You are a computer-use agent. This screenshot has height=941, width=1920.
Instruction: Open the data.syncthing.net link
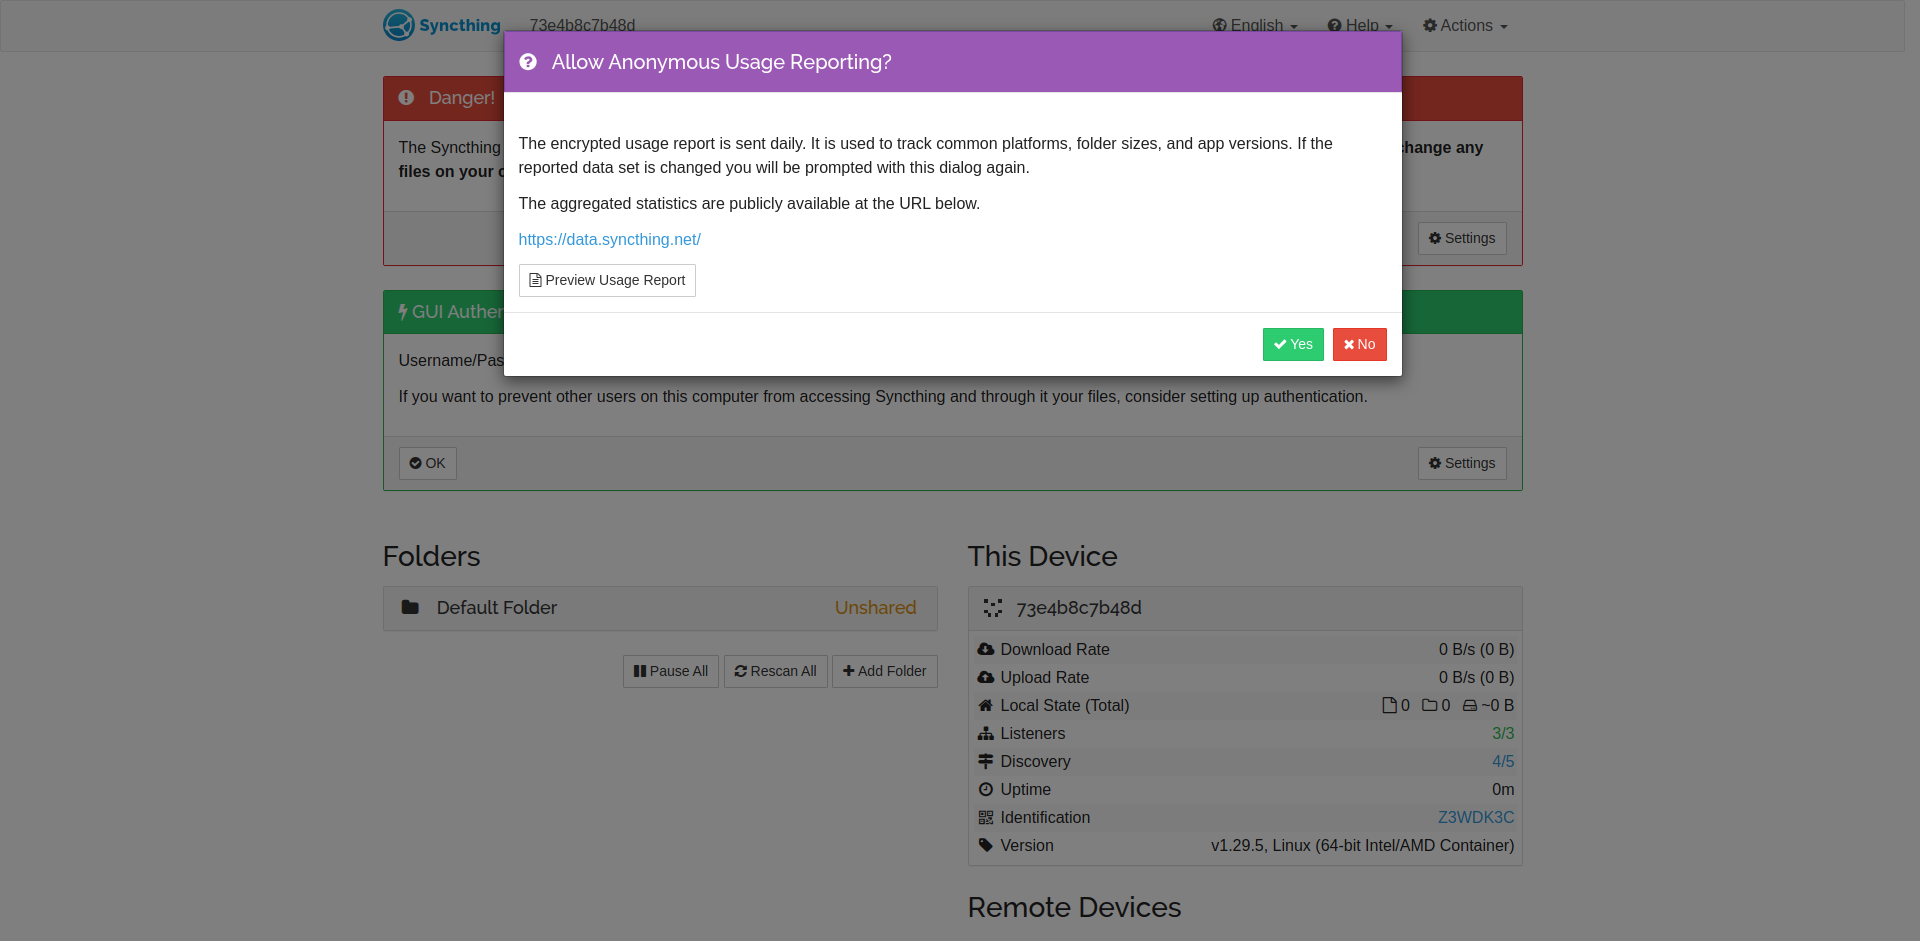[x=609, y=240]
